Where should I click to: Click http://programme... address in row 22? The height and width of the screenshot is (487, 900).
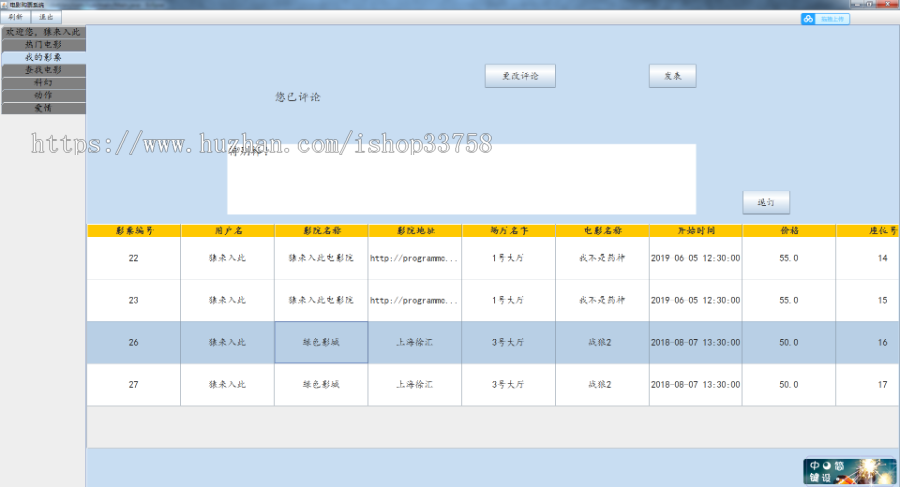tap(415, 258)
